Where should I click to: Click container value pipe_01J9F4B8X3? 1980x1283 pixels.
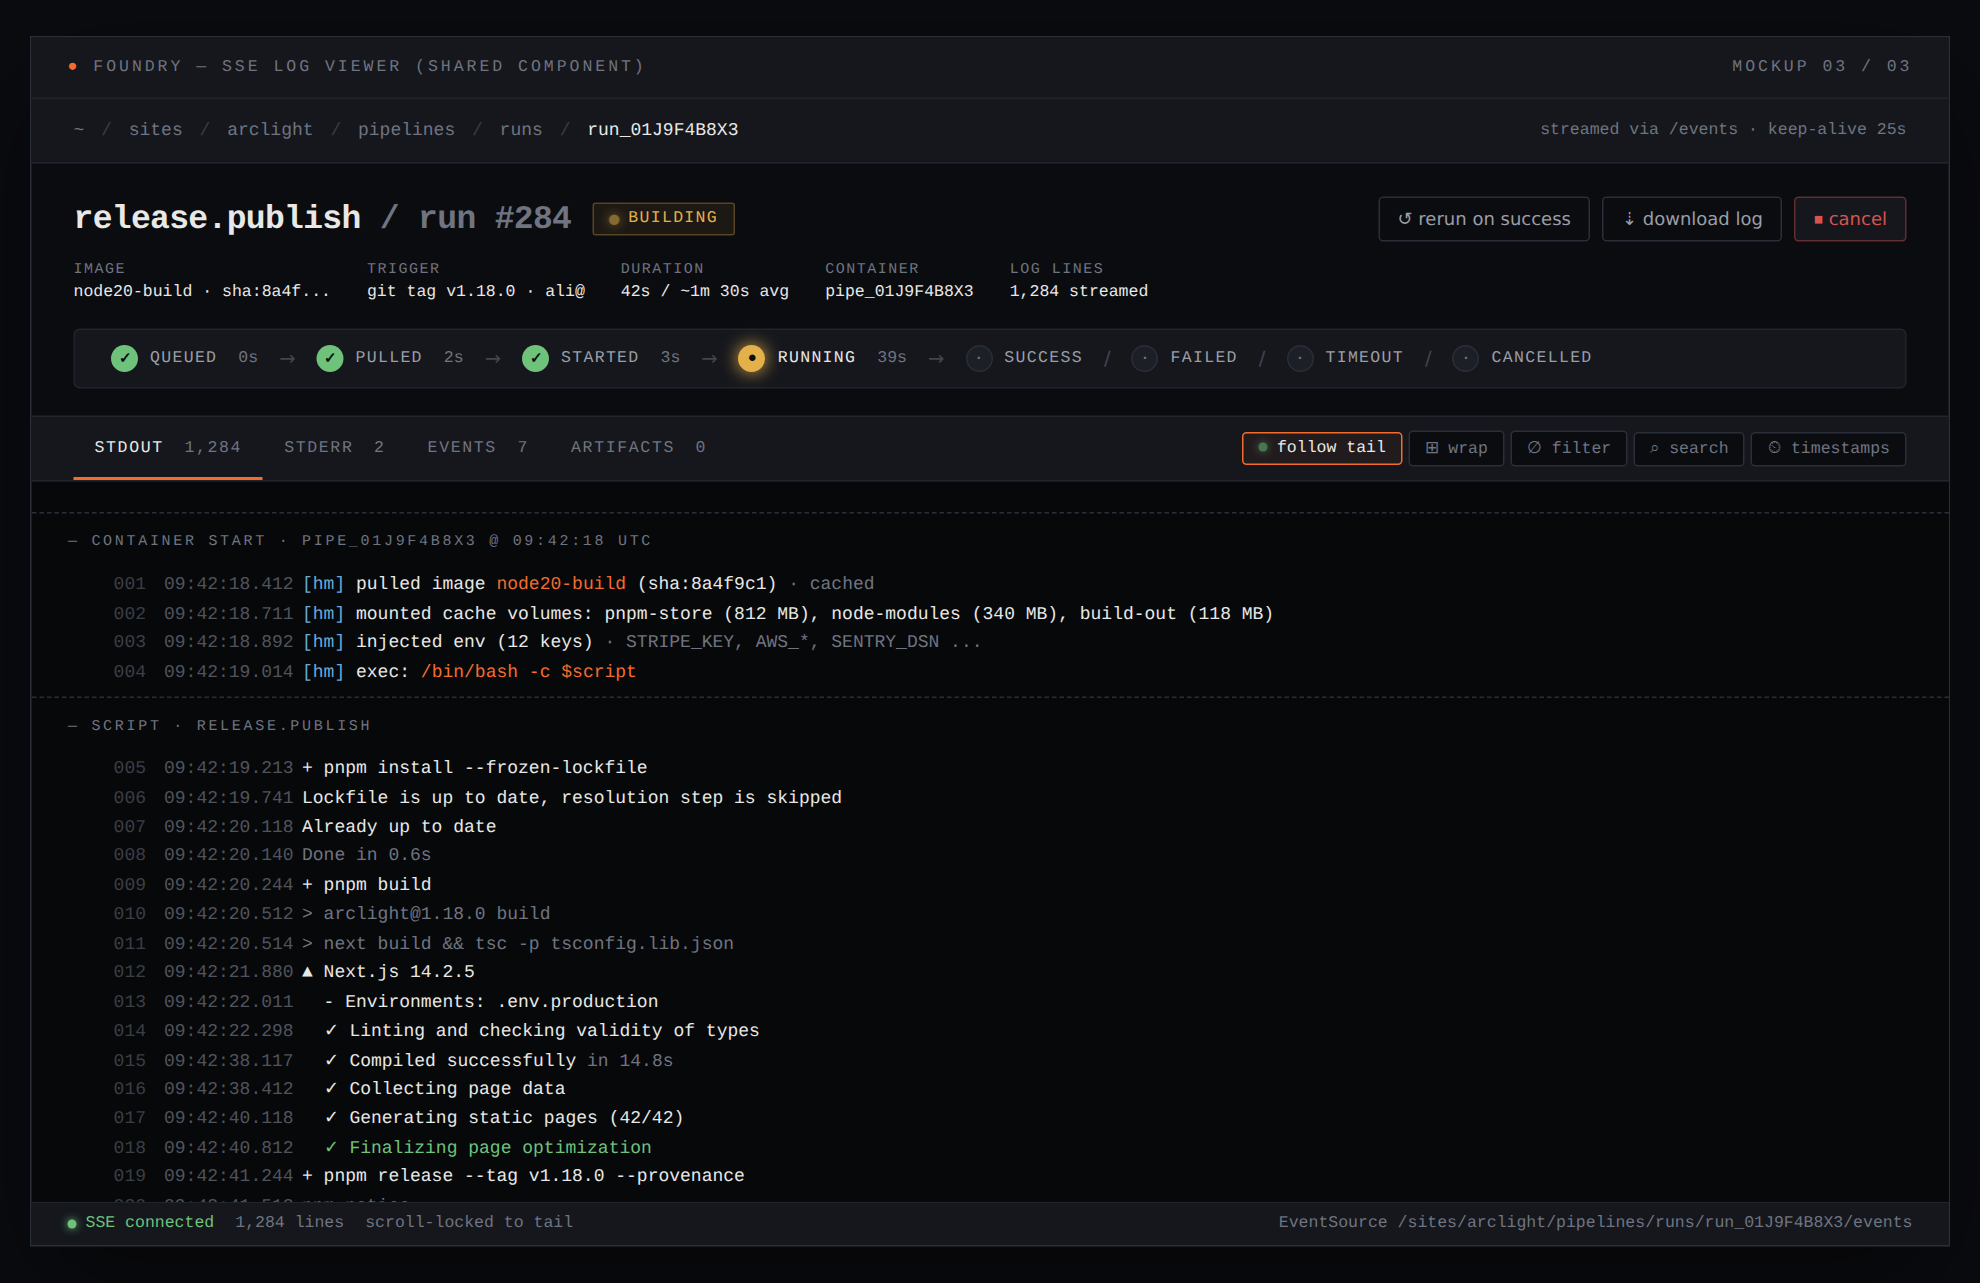(x=899, y=291)
